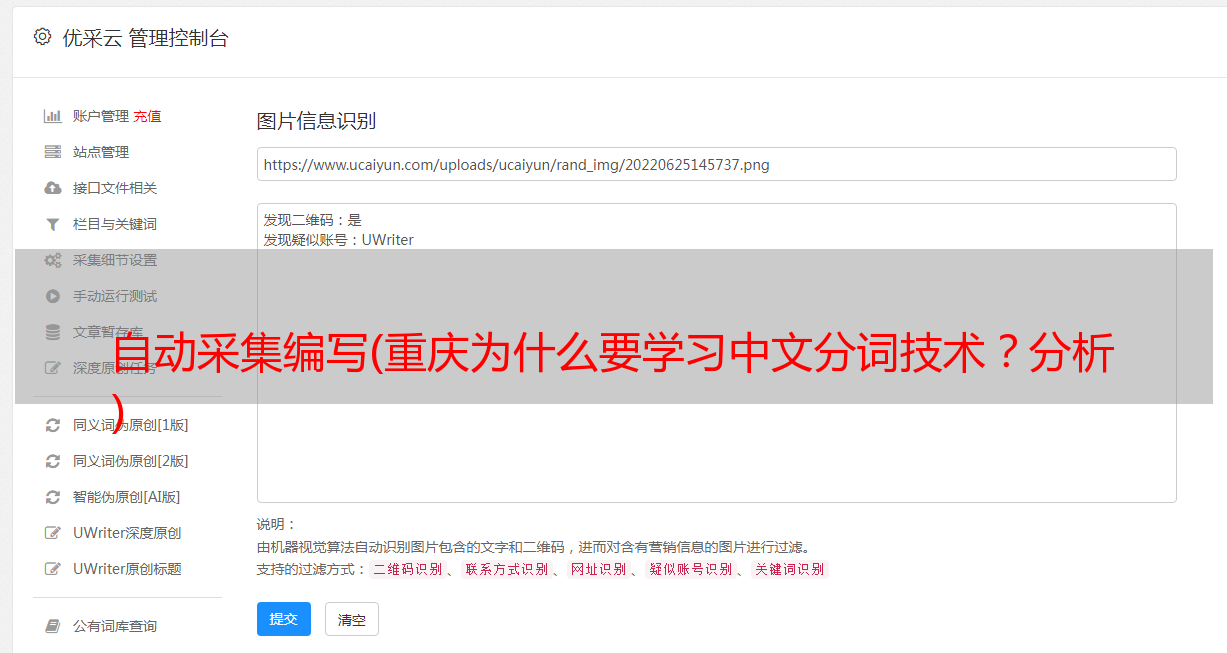
Task: Click the server icon for 站点管理
Action: tap(53, 152)
